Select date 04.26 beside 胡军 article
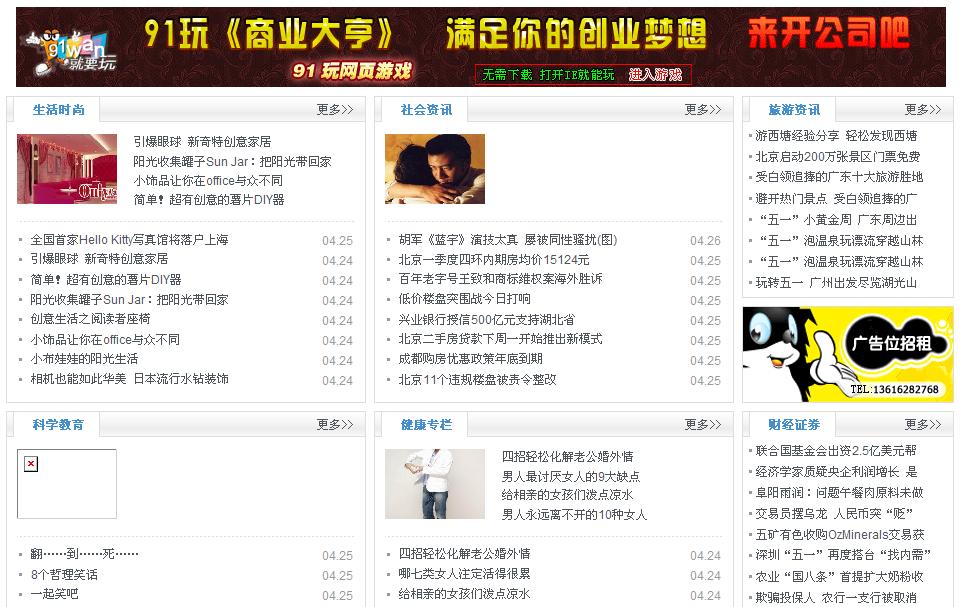970x607 pixels. pos(705,241)
